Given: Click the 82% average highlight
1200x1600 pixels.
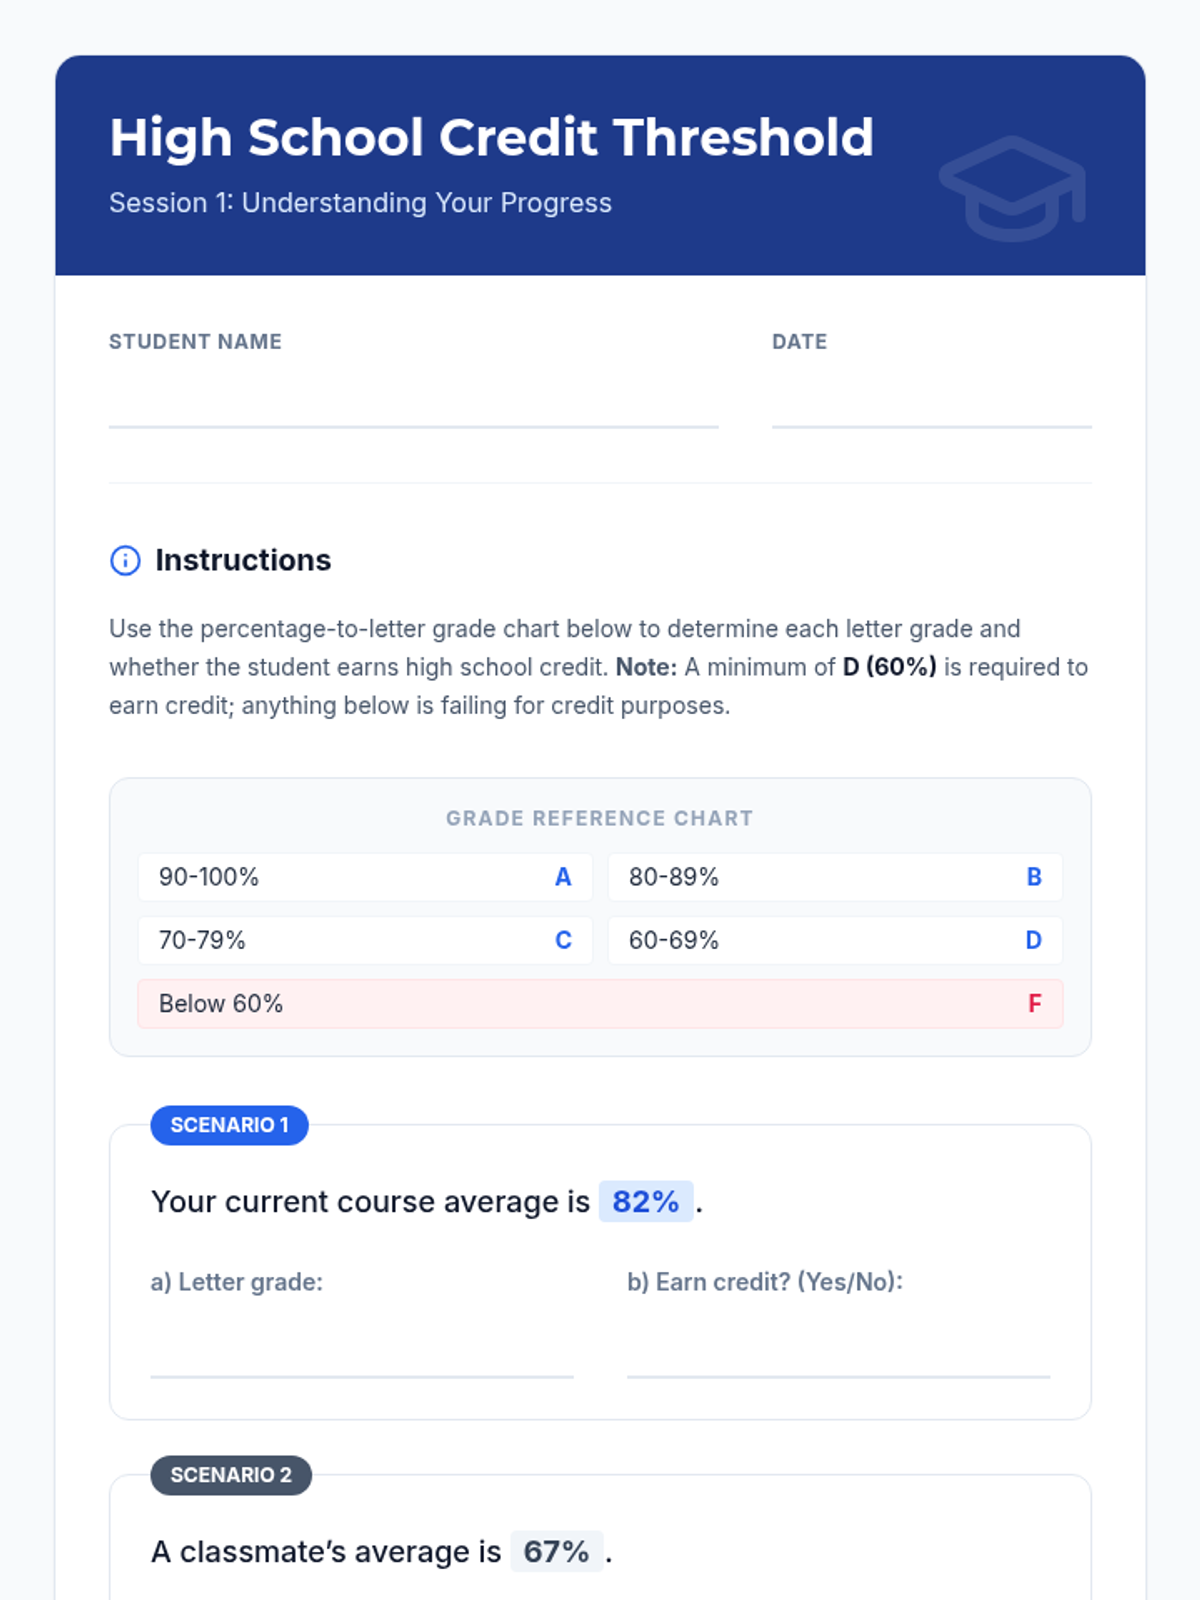Looking at the screenshot, I should (x=645, y=1201).
